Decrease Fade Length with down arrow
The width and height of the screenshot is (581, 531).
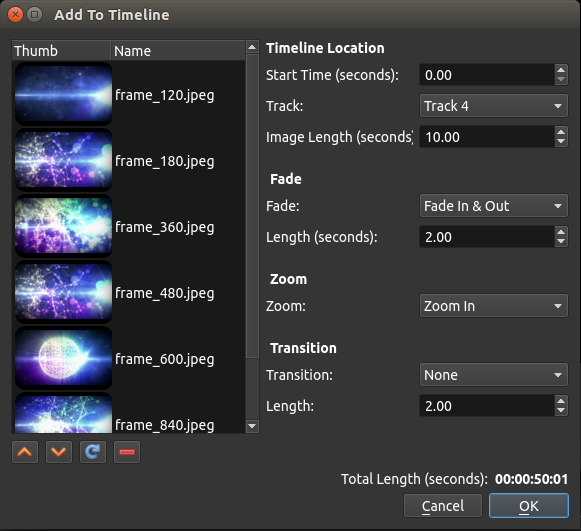click(x=561, y=242)
